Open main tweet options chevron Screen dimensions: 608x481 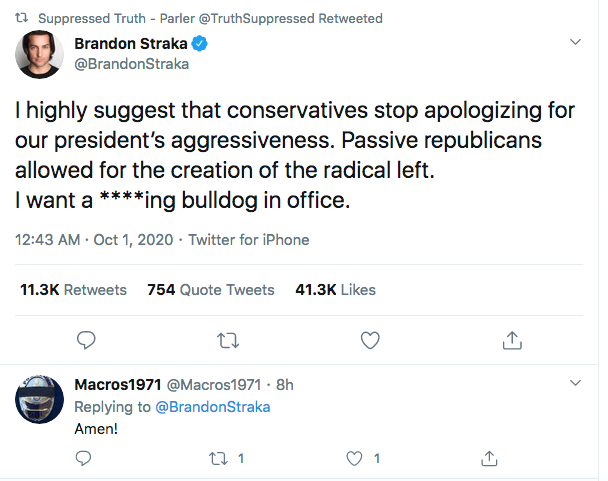pyautogui.click(x=575, y=43)
